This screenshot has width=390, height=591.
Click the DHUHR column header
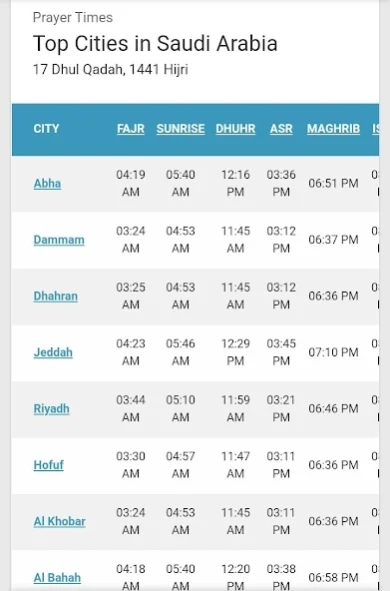click(236, 129)
